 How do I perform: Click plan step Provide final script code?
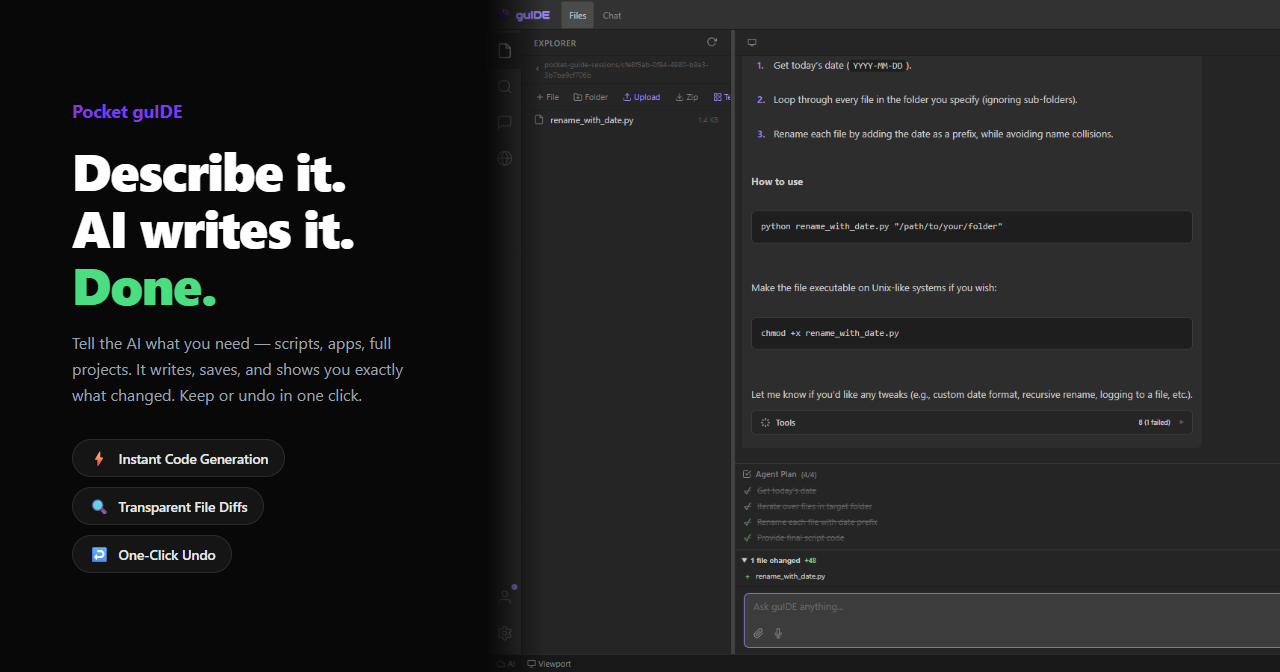800,538
